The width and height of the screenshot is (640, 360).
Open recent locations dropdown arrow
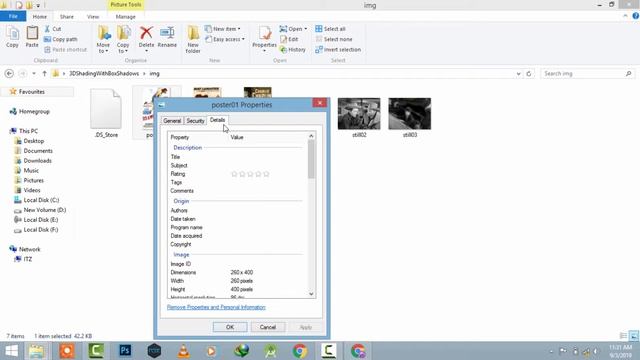34,73
